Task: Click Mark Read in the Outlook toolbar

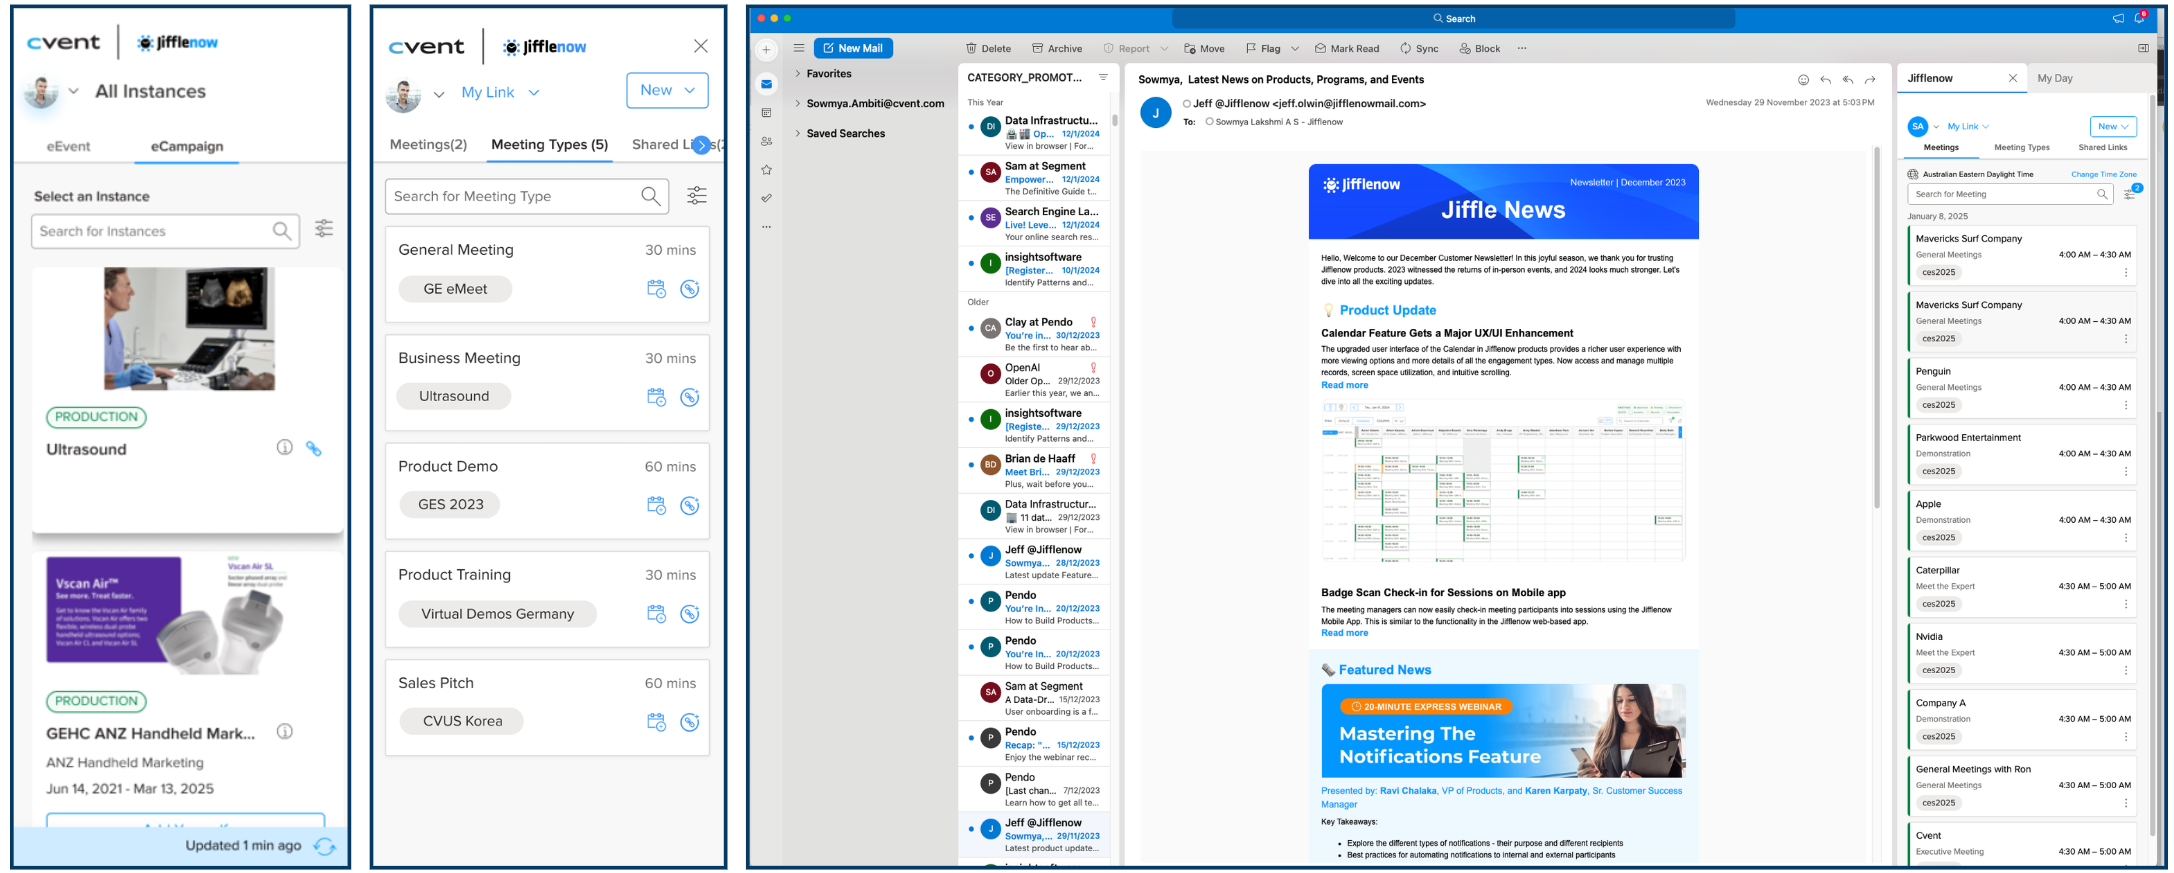Action: (1346, 48)
